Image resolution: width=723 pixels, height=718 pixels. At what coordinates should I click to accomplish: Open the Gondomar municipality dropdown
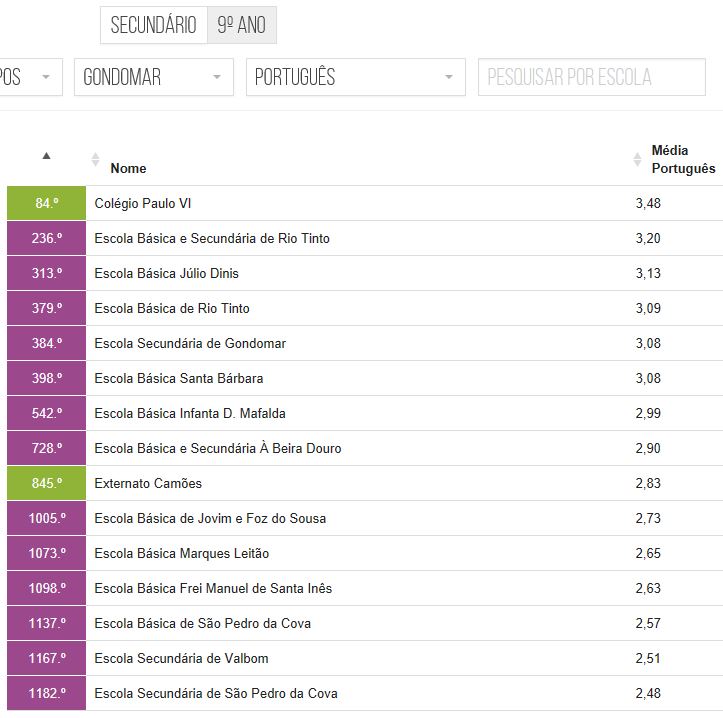(x=154, y=77)
